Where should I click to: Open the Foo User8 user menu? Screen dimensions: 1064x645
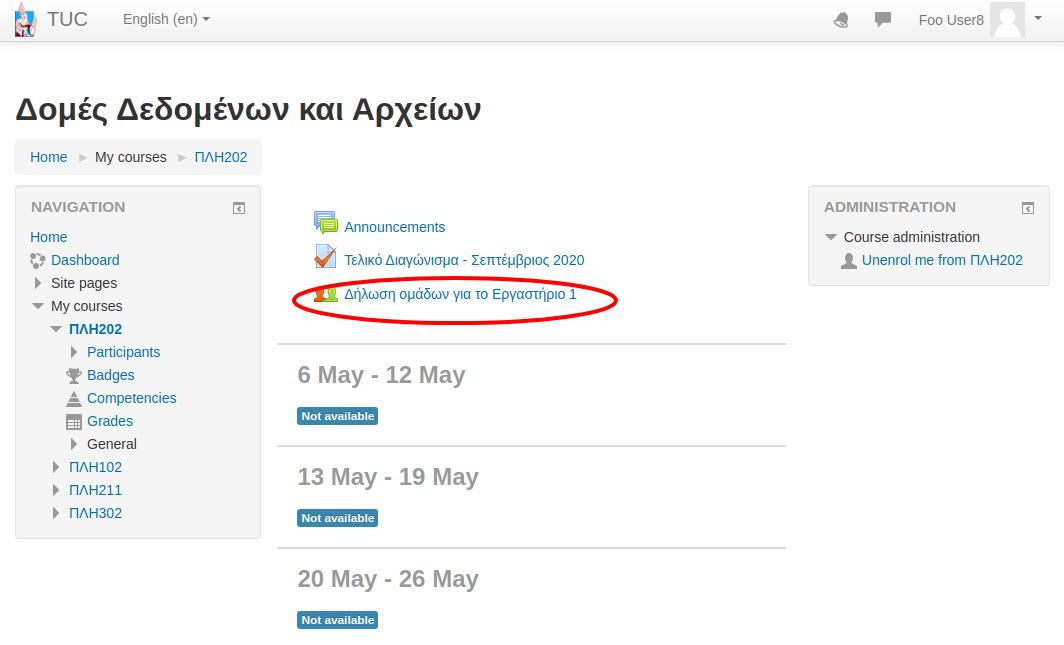coord(951,20)
